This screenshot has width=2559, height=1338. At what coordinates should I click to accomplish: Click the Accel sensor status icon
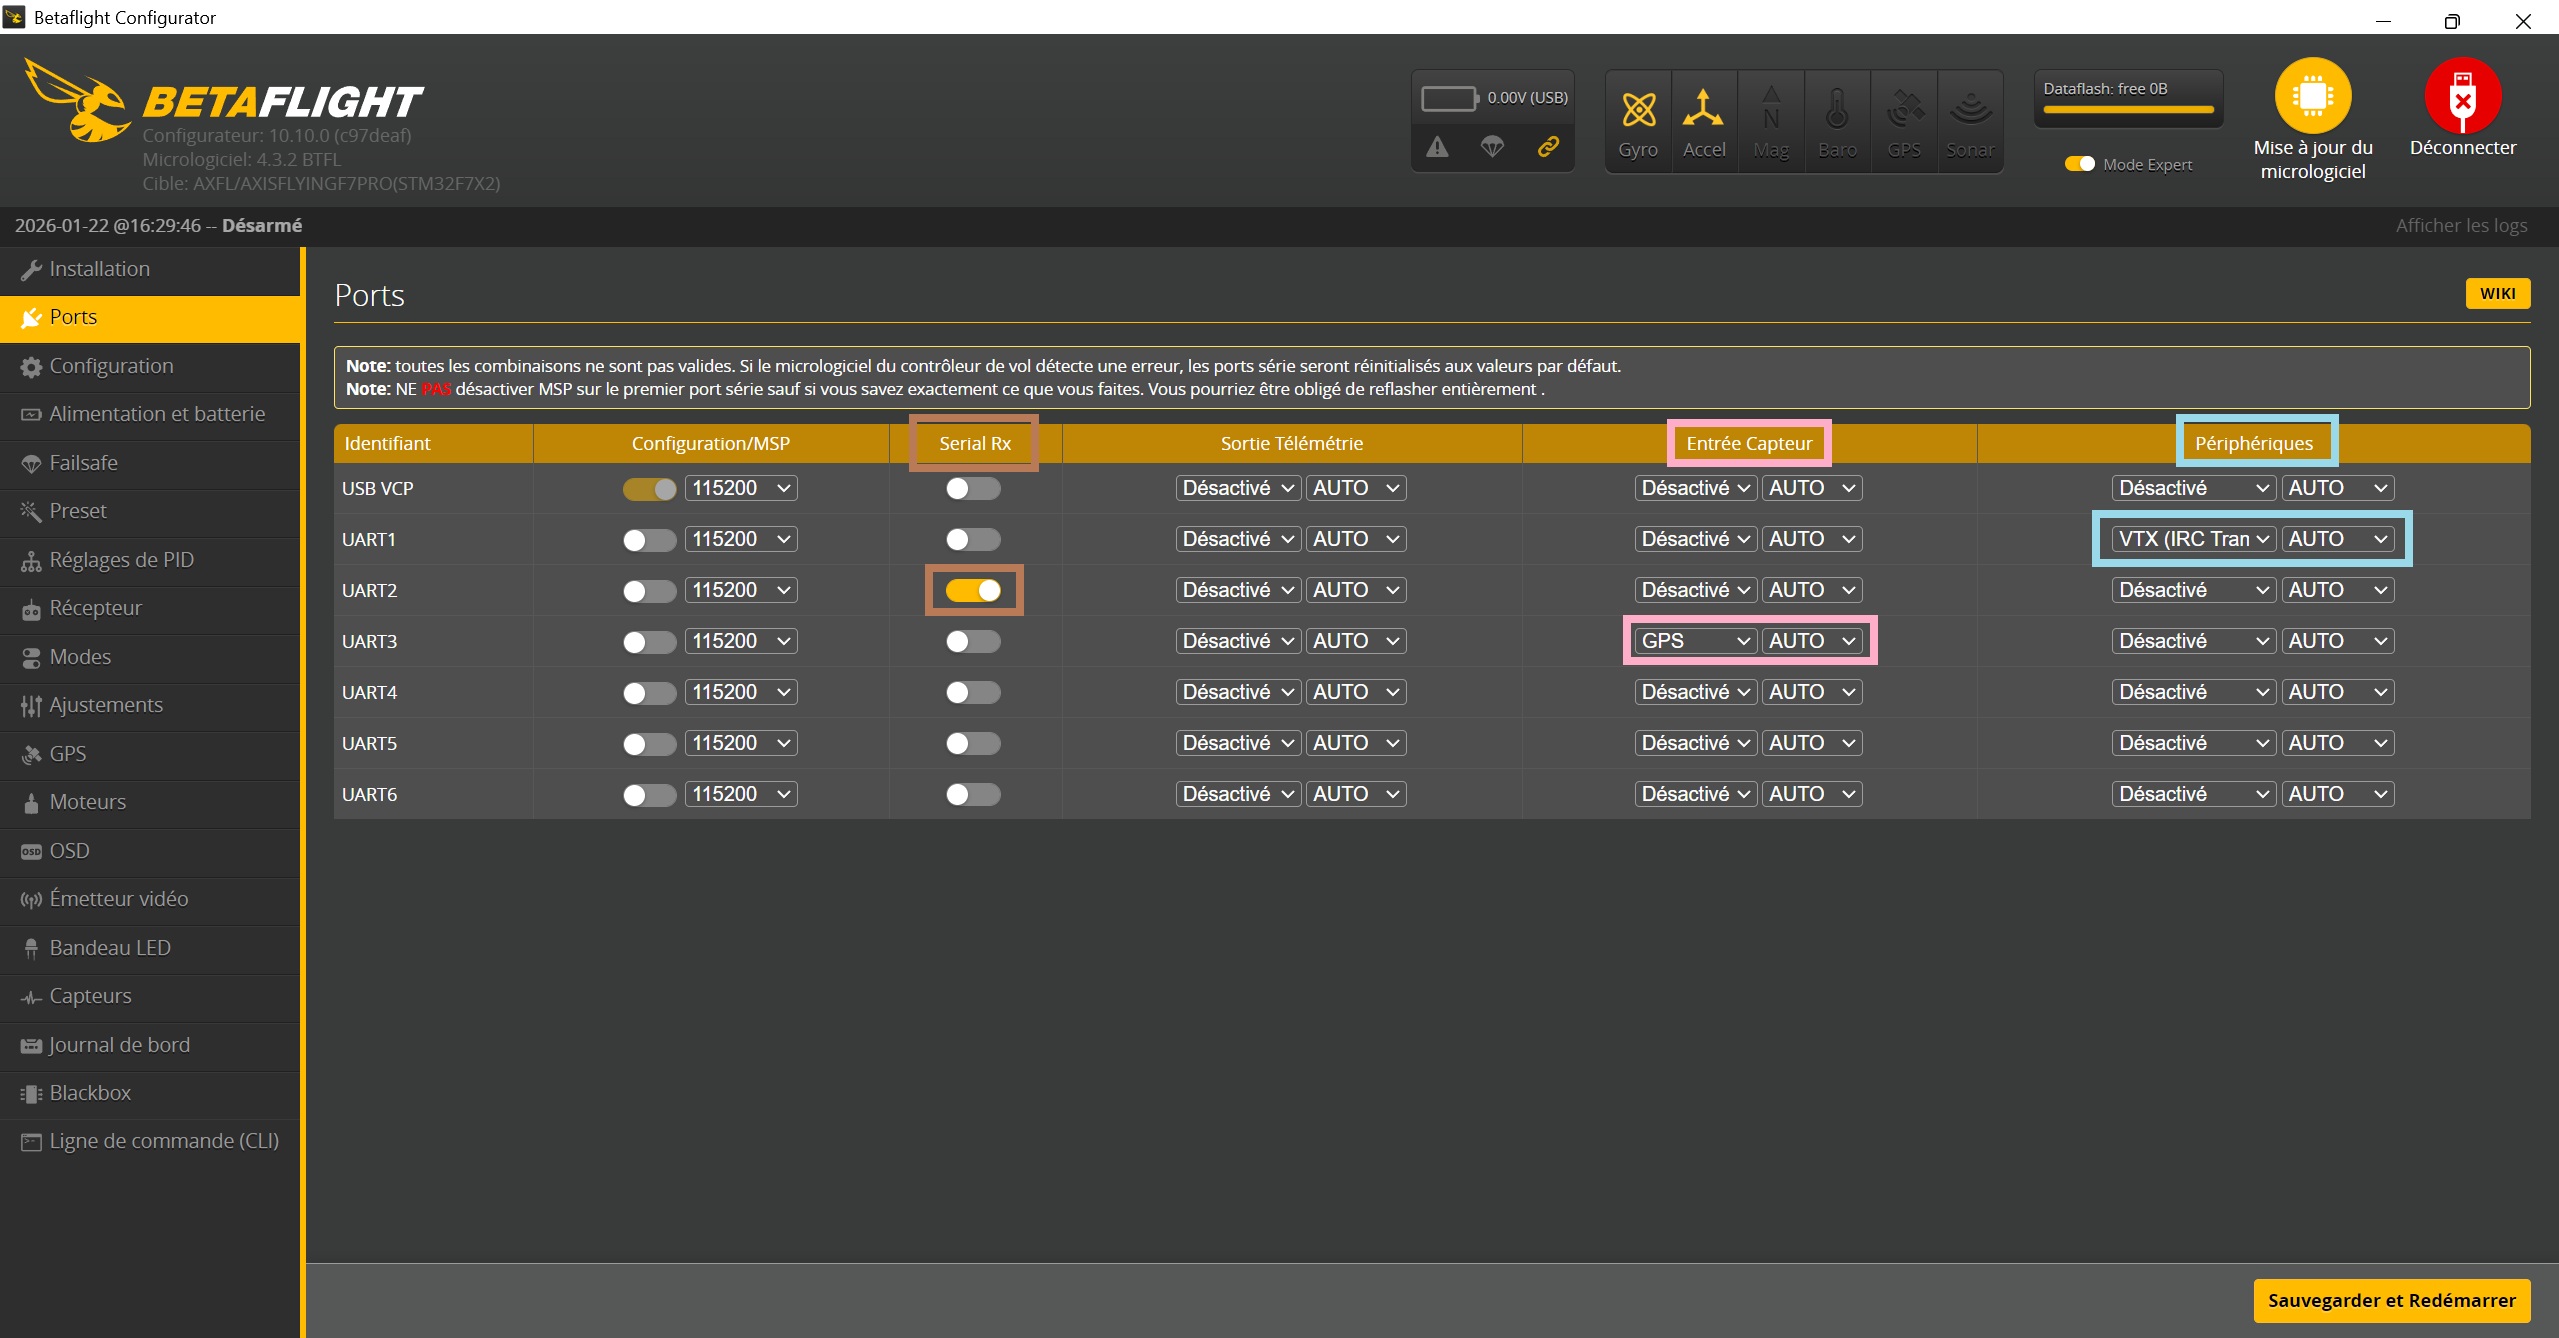click(1703, 111)
